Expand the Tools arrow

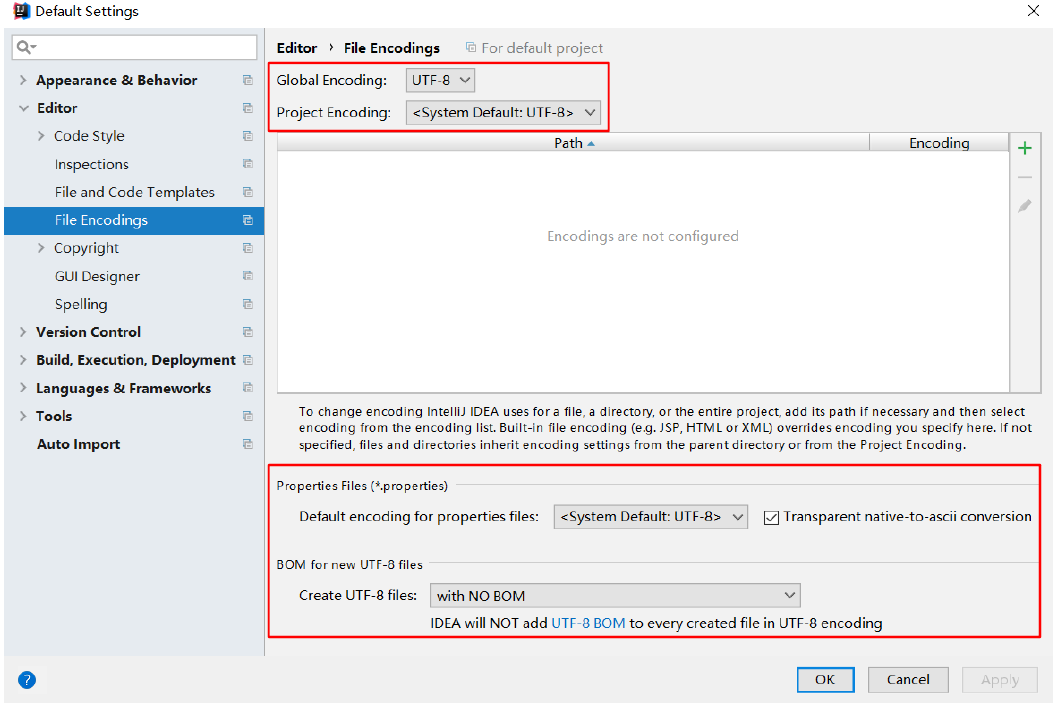click(x=23, y=417)
